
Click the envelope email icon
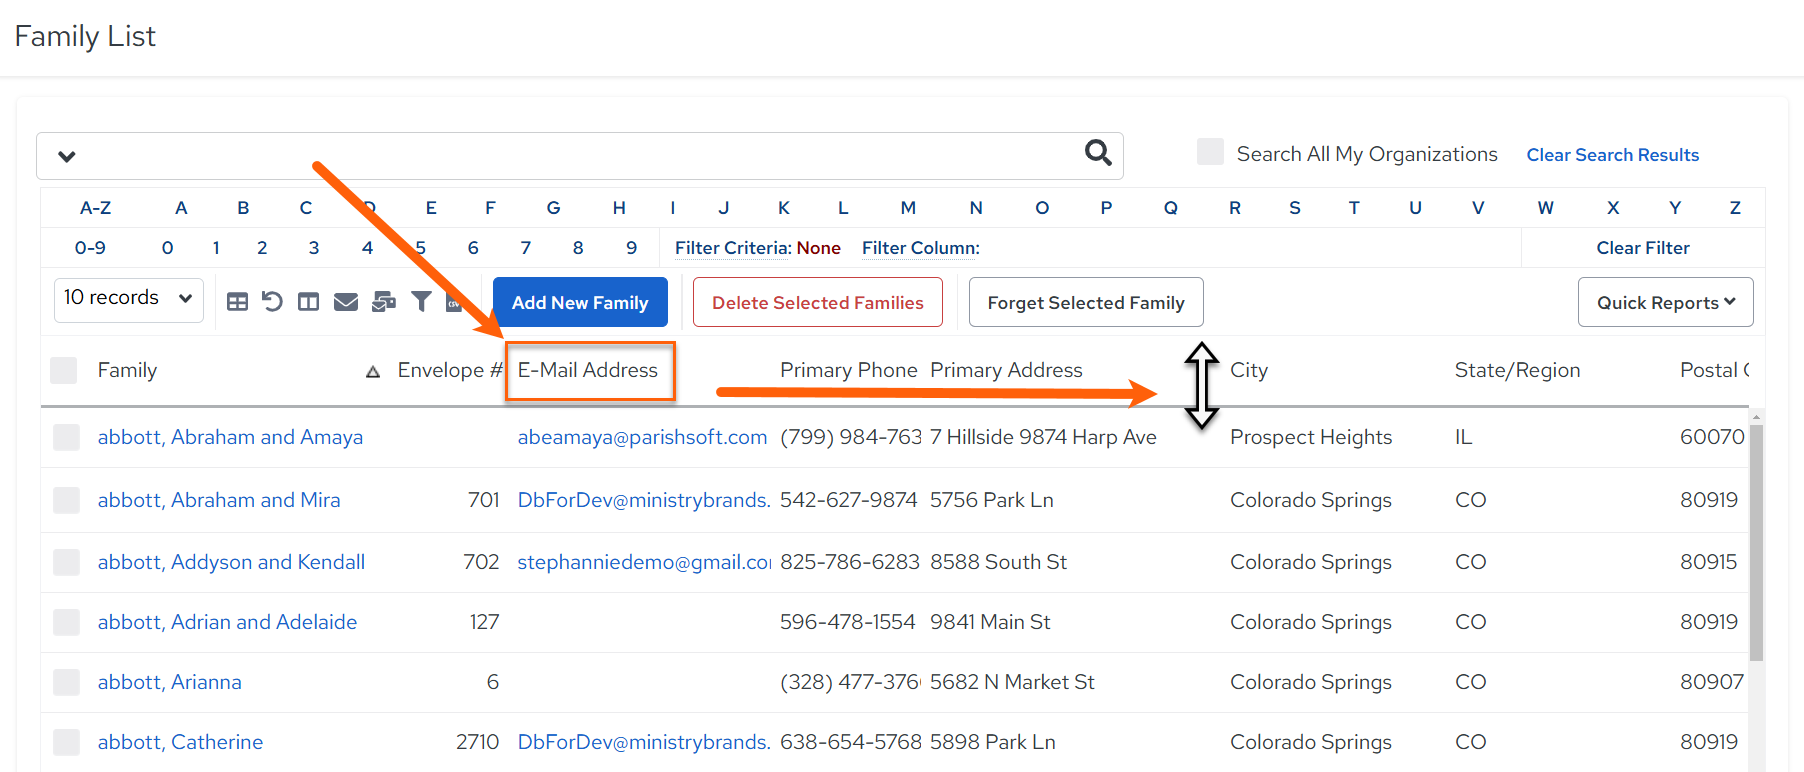[x=346, y=302]
